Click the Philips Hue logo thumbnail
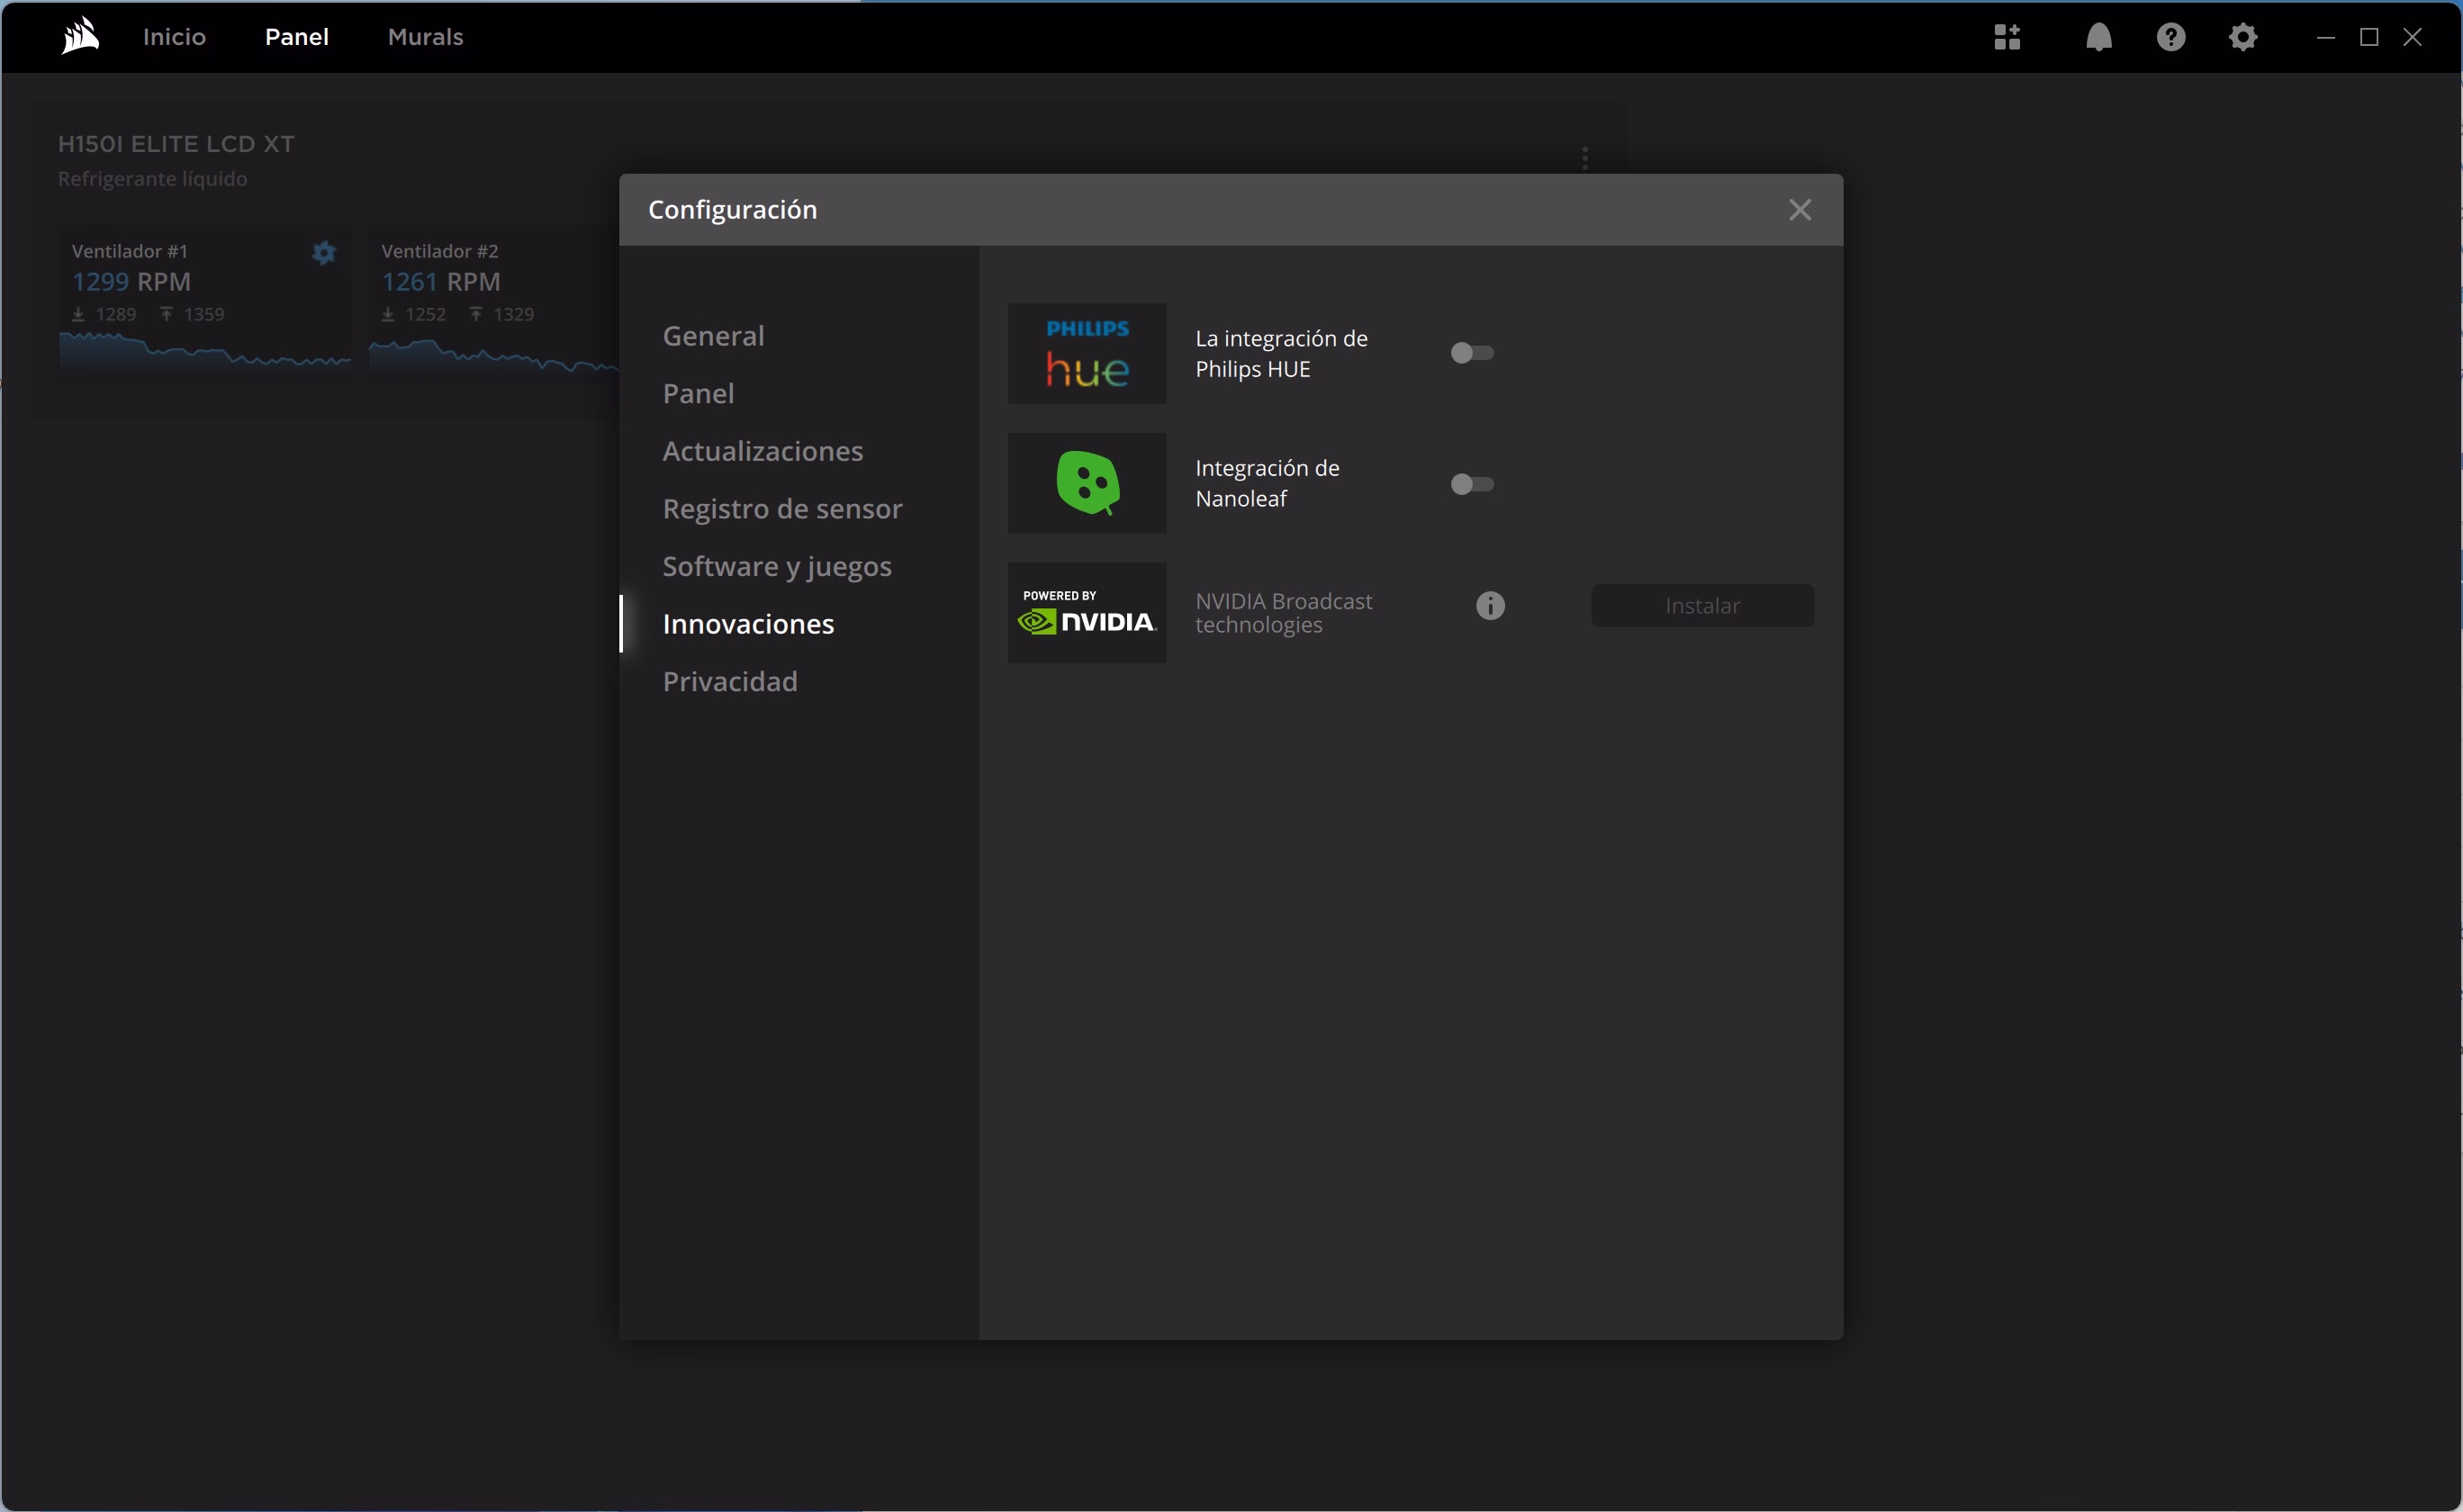This screenshot has width=2463, height=1512. (1086, 353)
